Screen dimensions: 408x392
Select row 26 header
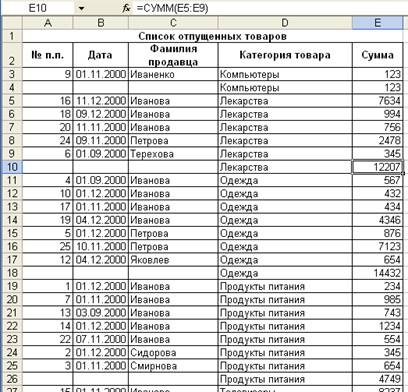click(12, 379)
